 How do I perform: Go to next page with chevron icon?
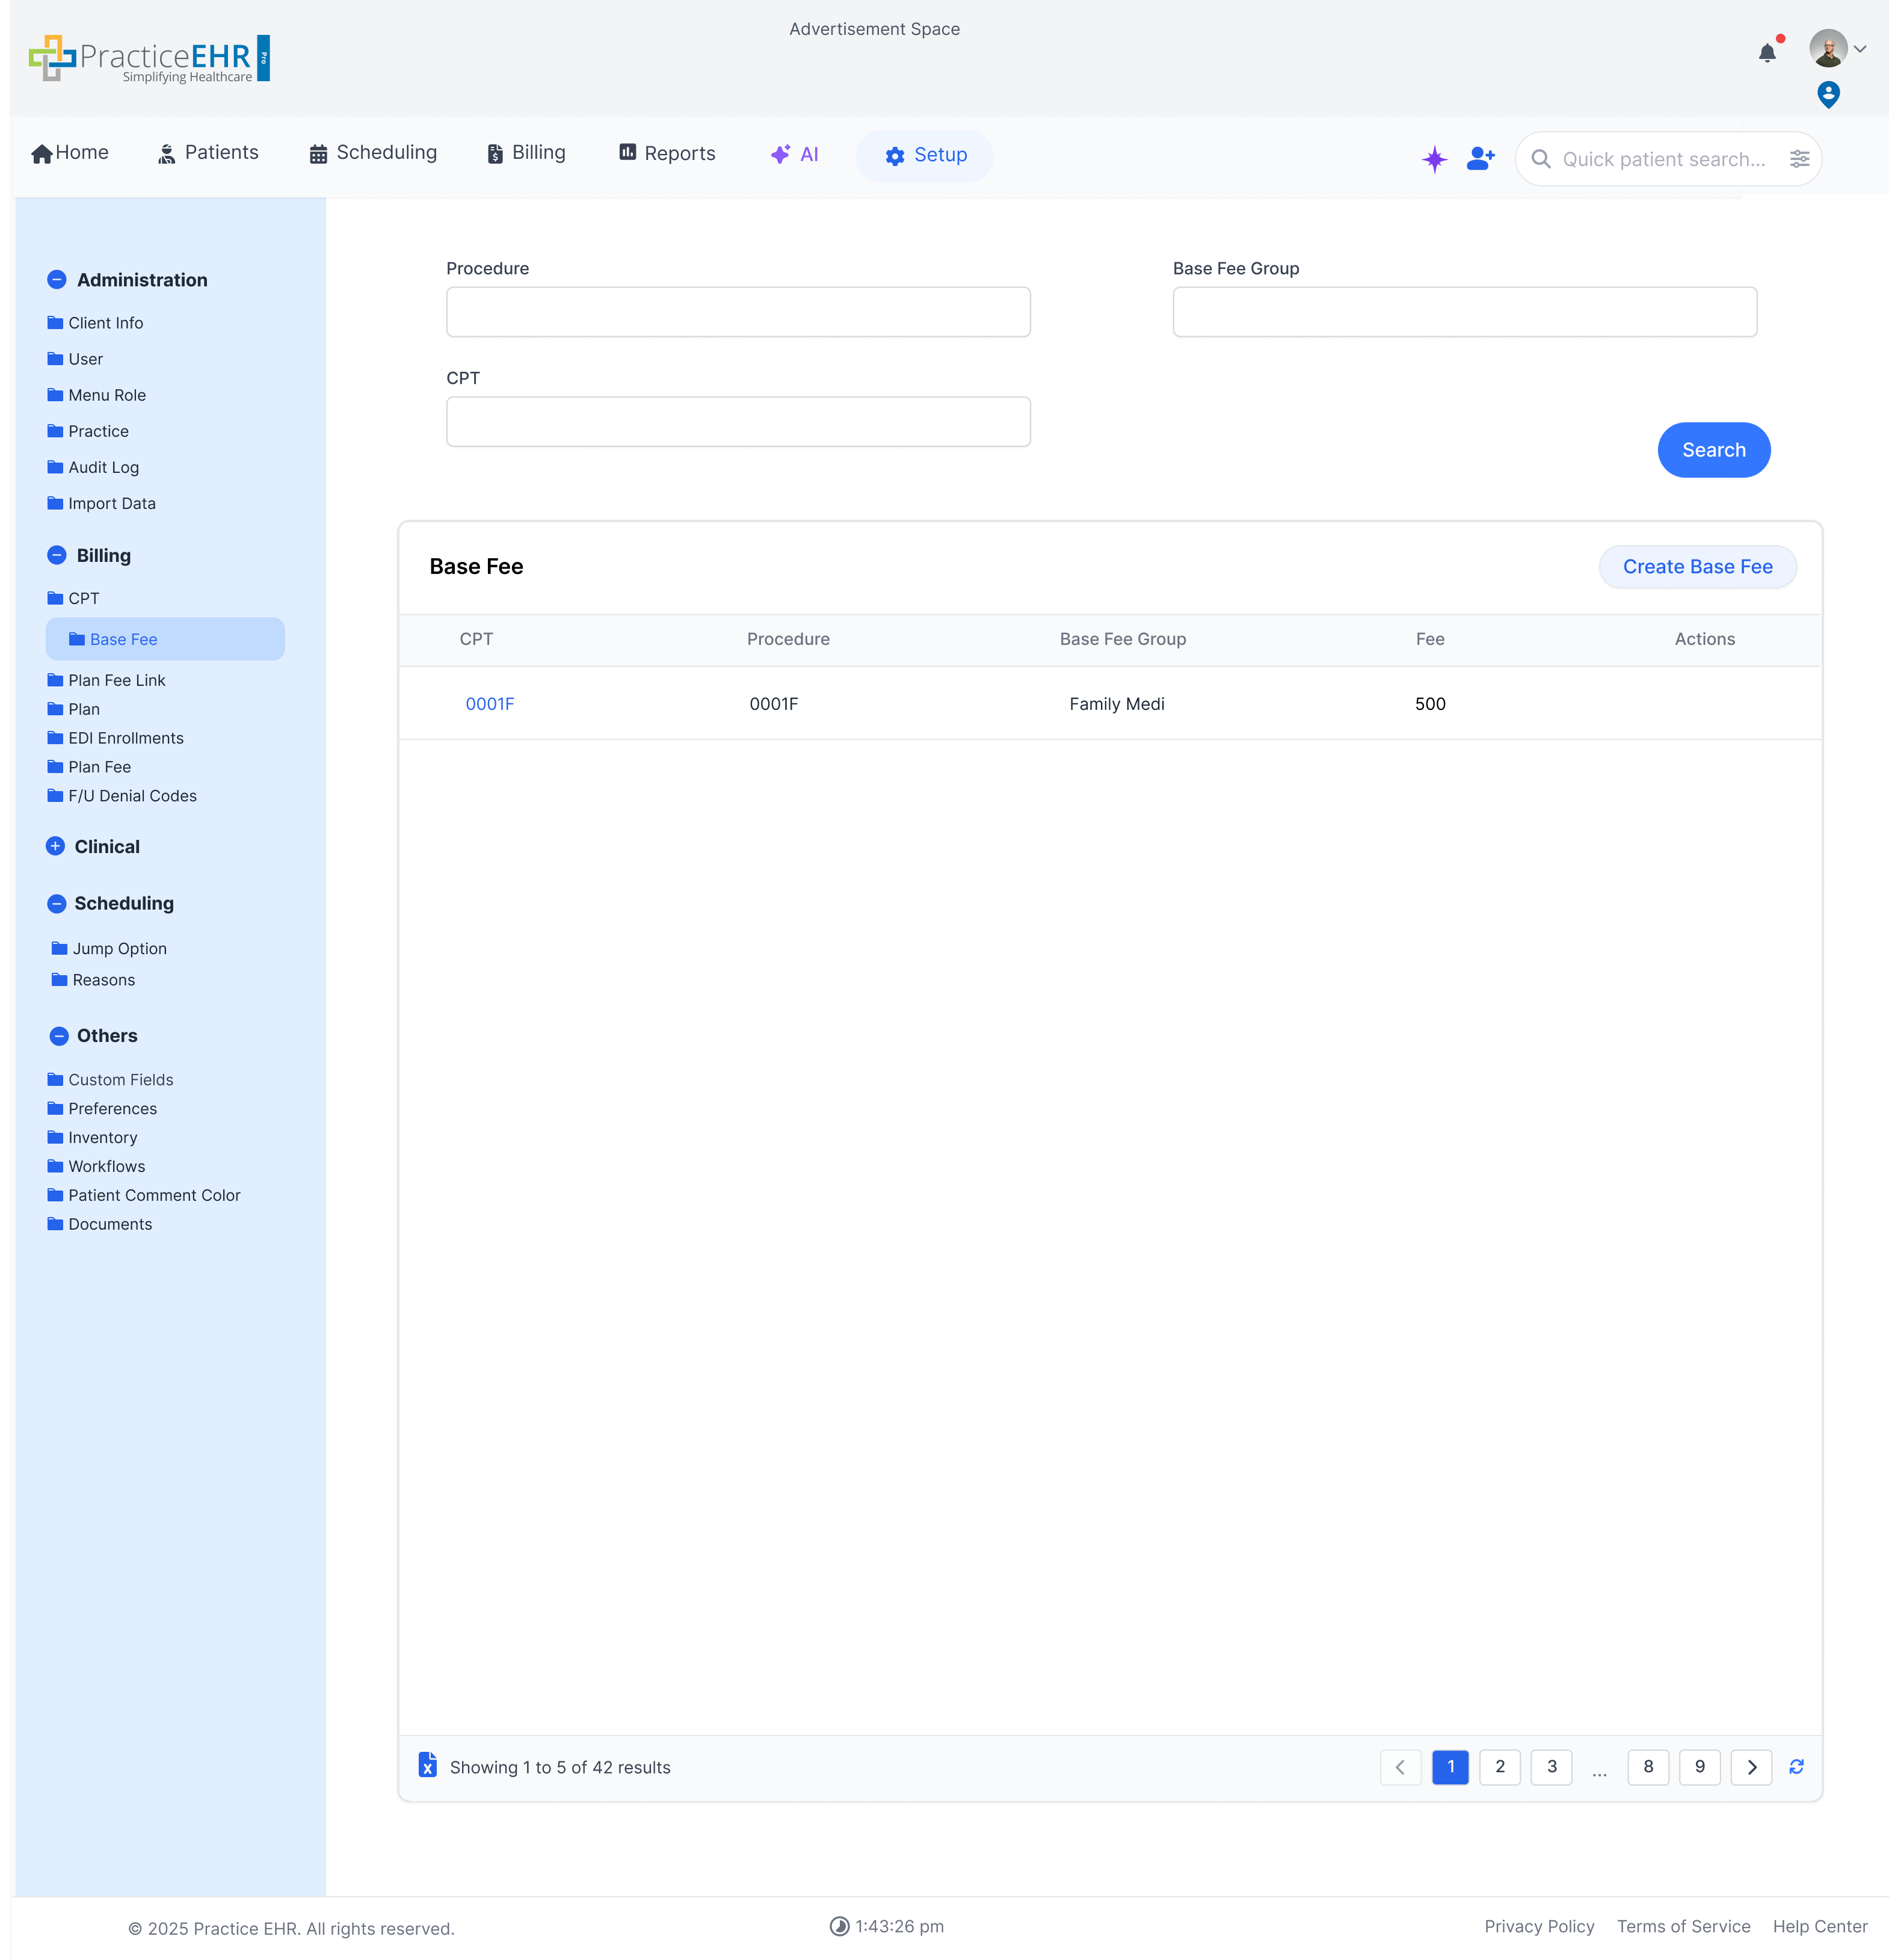click(x=1751, y=1766)
